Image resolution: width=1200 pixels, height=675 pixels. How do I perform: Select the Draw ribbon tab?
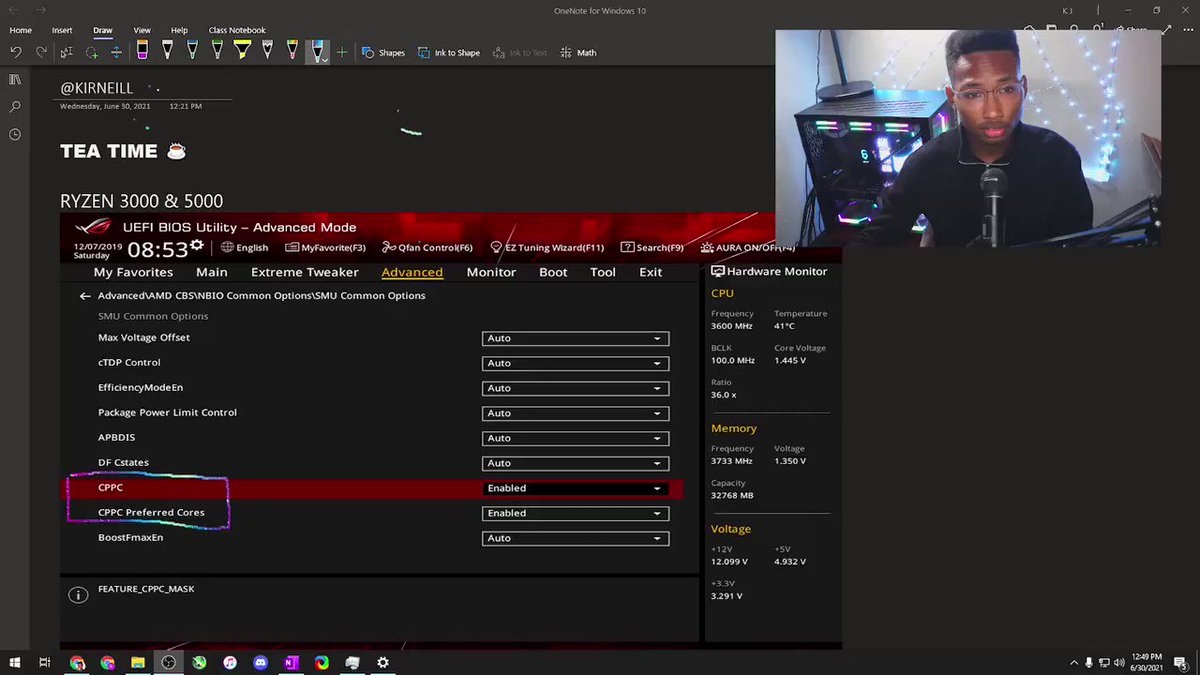pos(103,30)
